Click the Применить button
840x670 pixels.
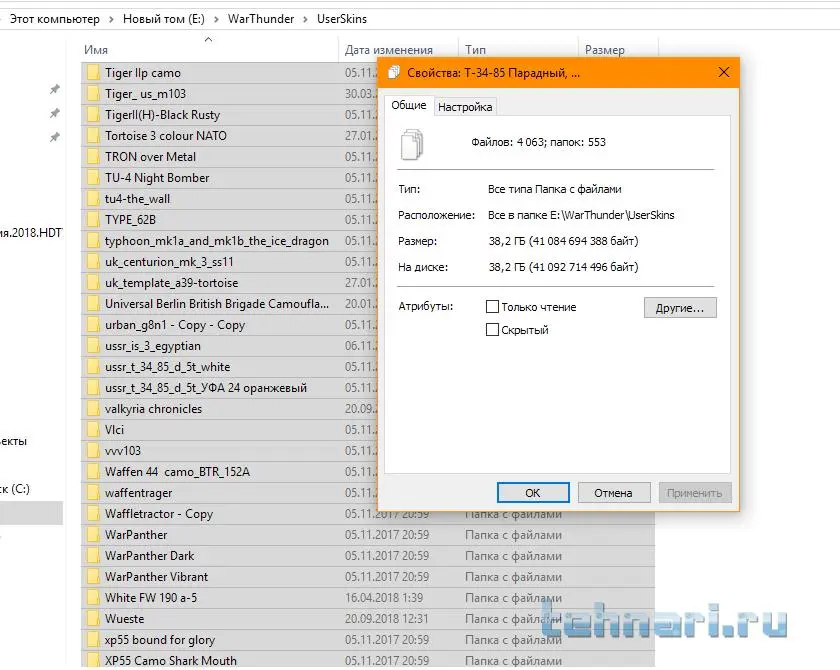tap(695, 493)
